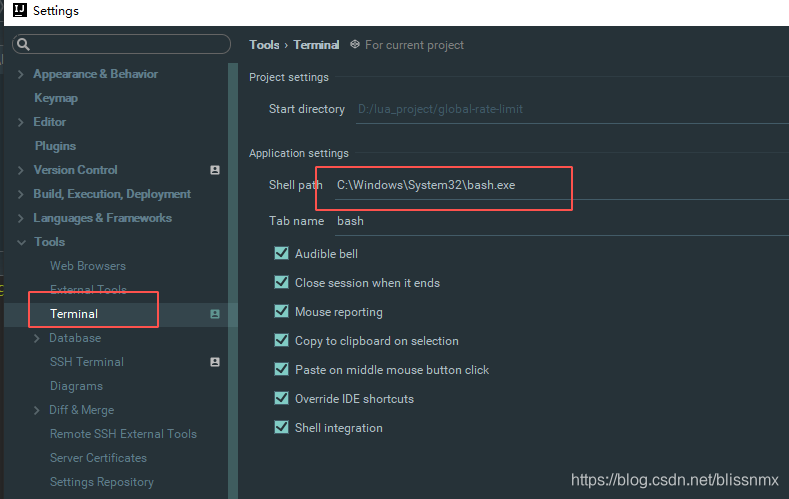Click the For current project icon
The height and width of the screenshot is (499, 789).
[355, 44]
